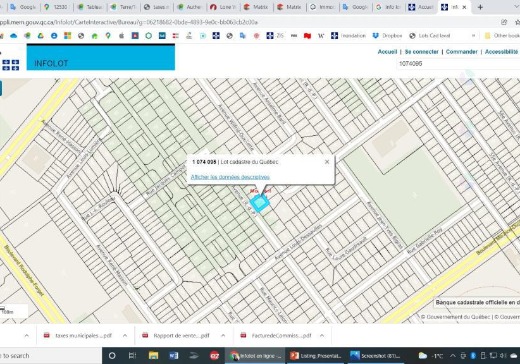The height and width of the screenshot is (364, 520).
Task: Switch to the Chrome 'Infolot en ligne' taskbar window
Action: pyautogui.click(x=256, y=356)
